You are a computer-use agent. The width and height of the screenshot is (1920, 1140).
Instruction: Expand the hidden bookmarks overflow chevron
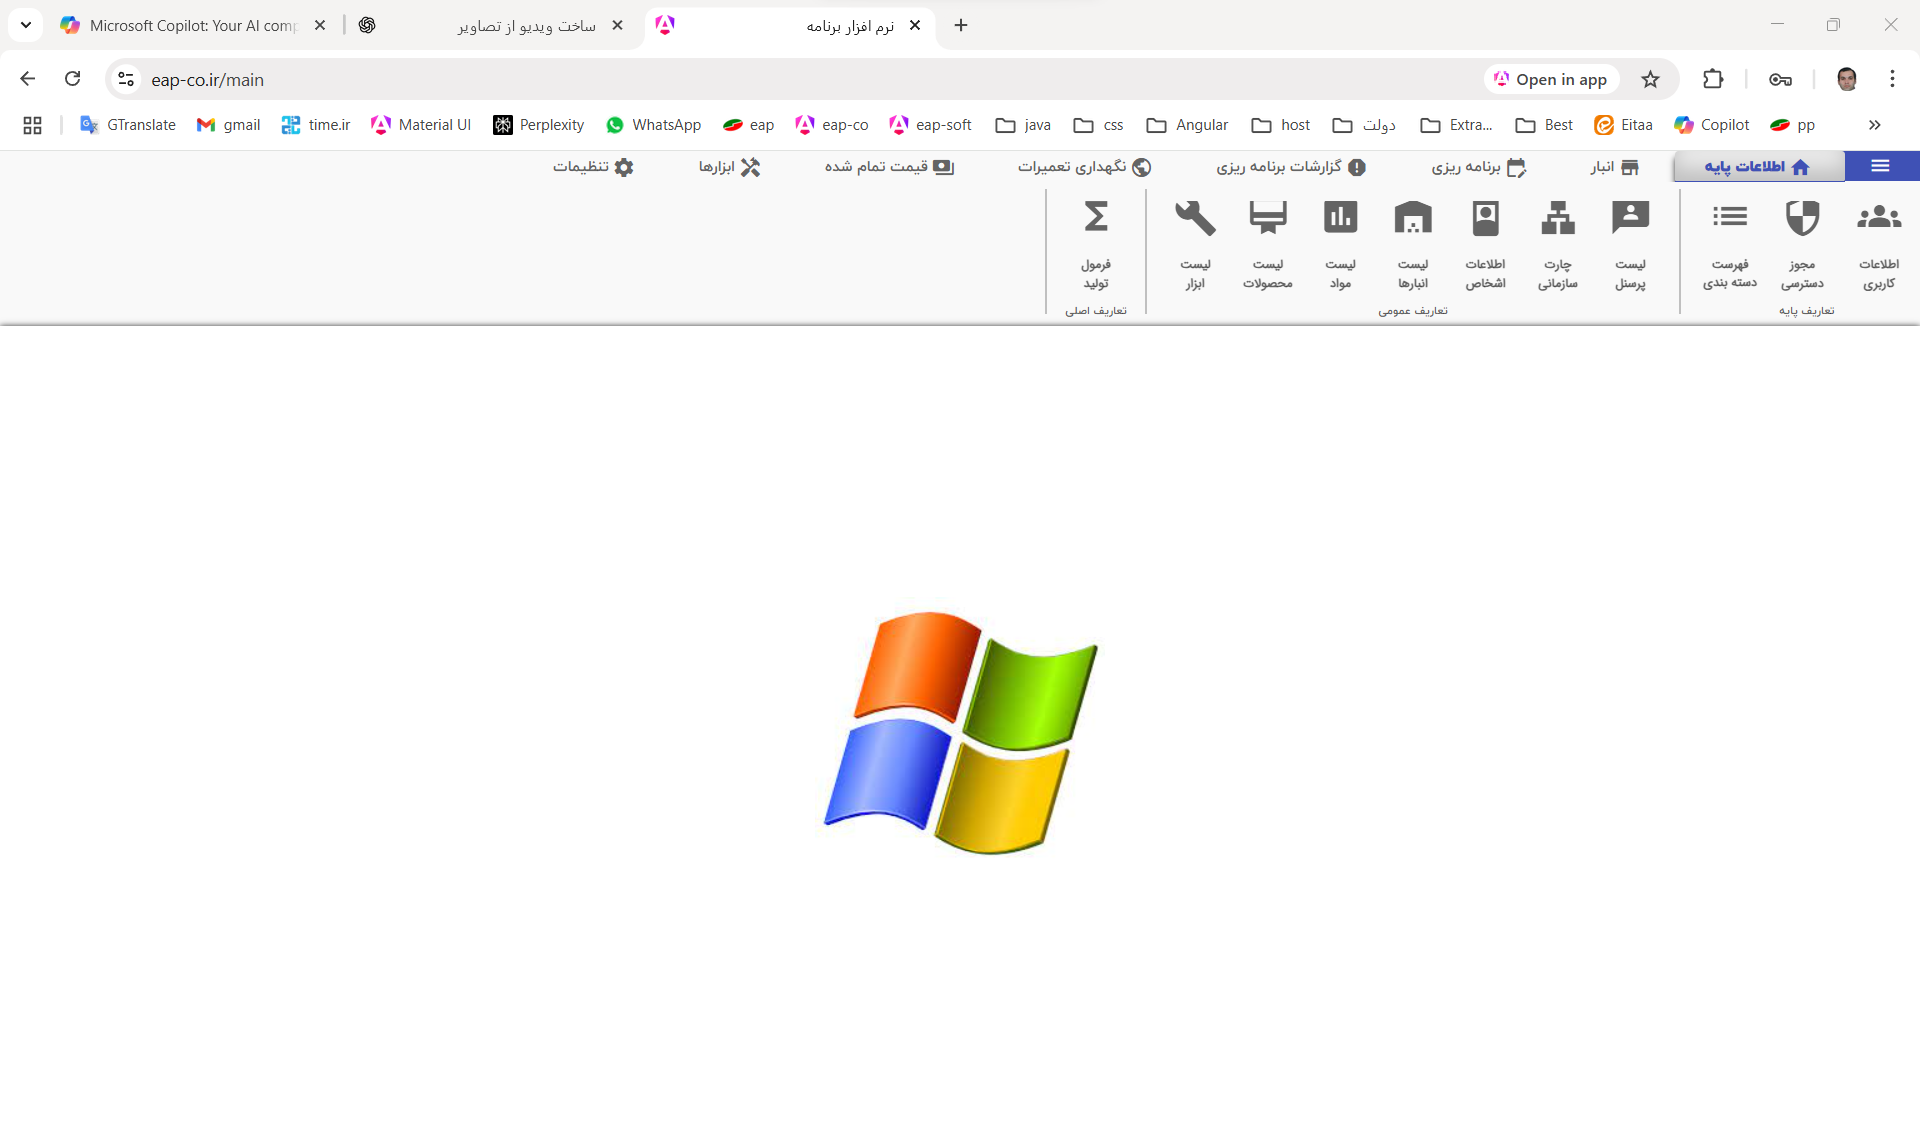click(x=1874, y=125)
